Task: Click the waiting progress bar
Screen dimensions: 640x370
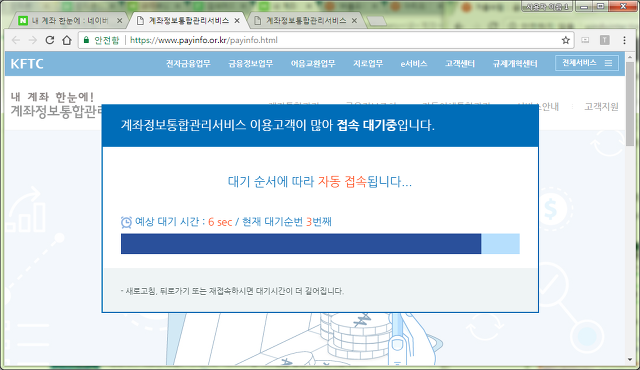Action: [320, 244]
